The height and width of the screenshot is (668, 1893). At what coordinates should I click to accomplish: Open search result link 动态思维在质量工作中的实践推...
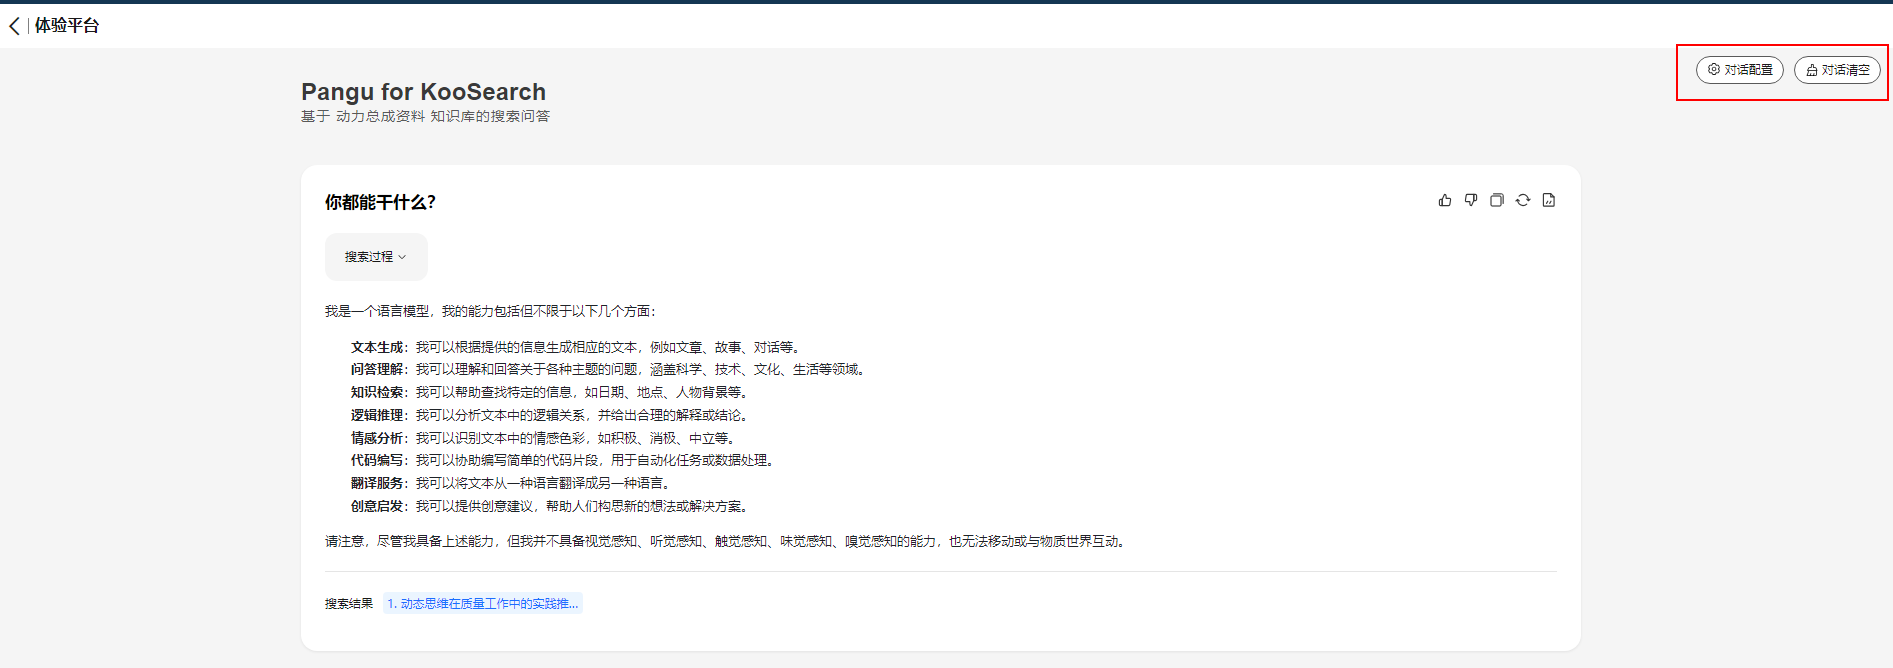pos(483,603)
